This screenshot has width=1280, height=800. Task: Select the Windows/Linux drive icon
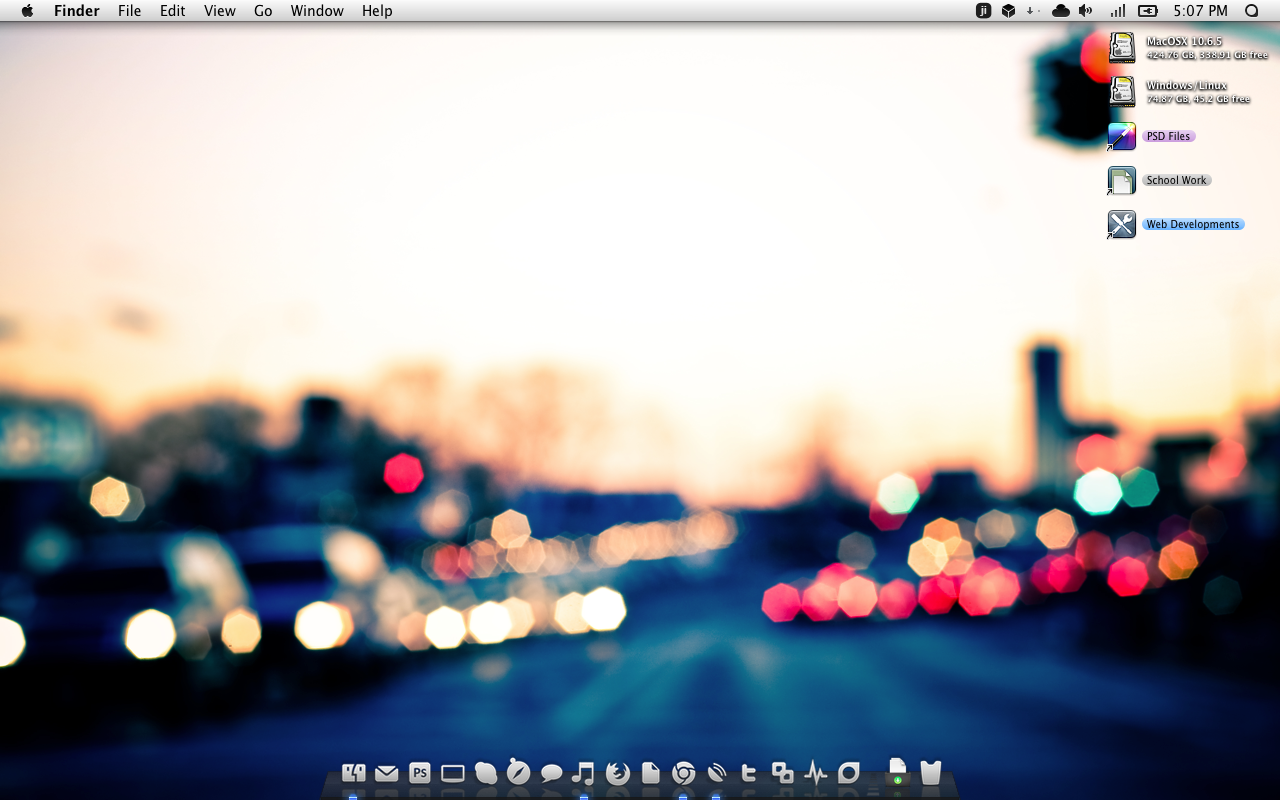pos(1122,91)
